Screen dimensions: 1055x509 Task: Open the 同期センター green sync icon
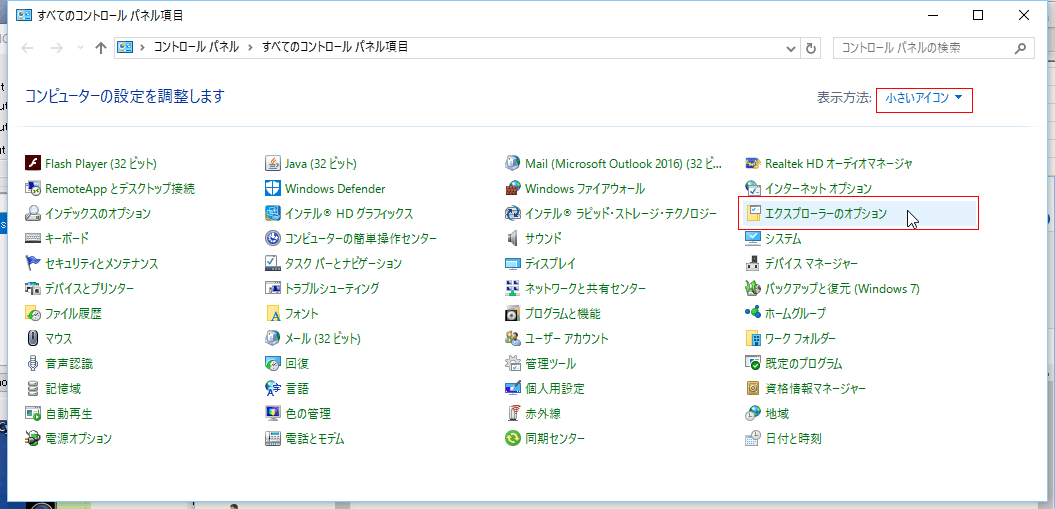pos(513,439)
